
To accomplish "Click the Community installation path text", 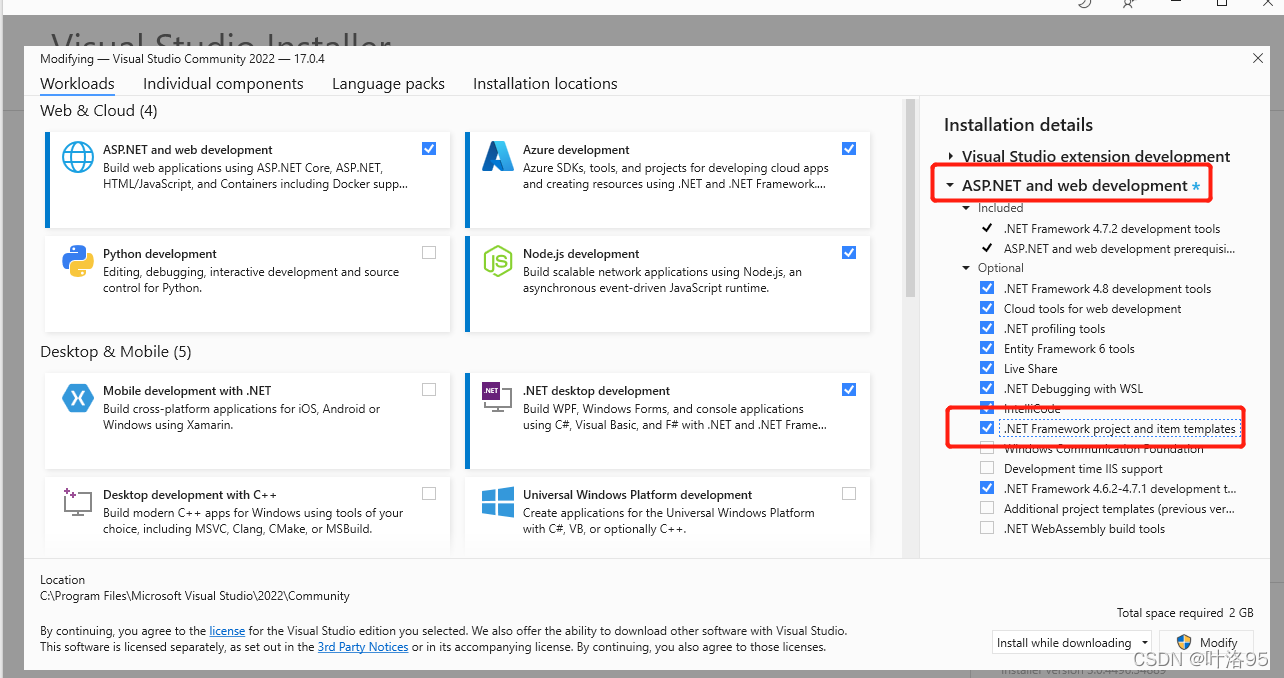I will click(x=195, y=596).
